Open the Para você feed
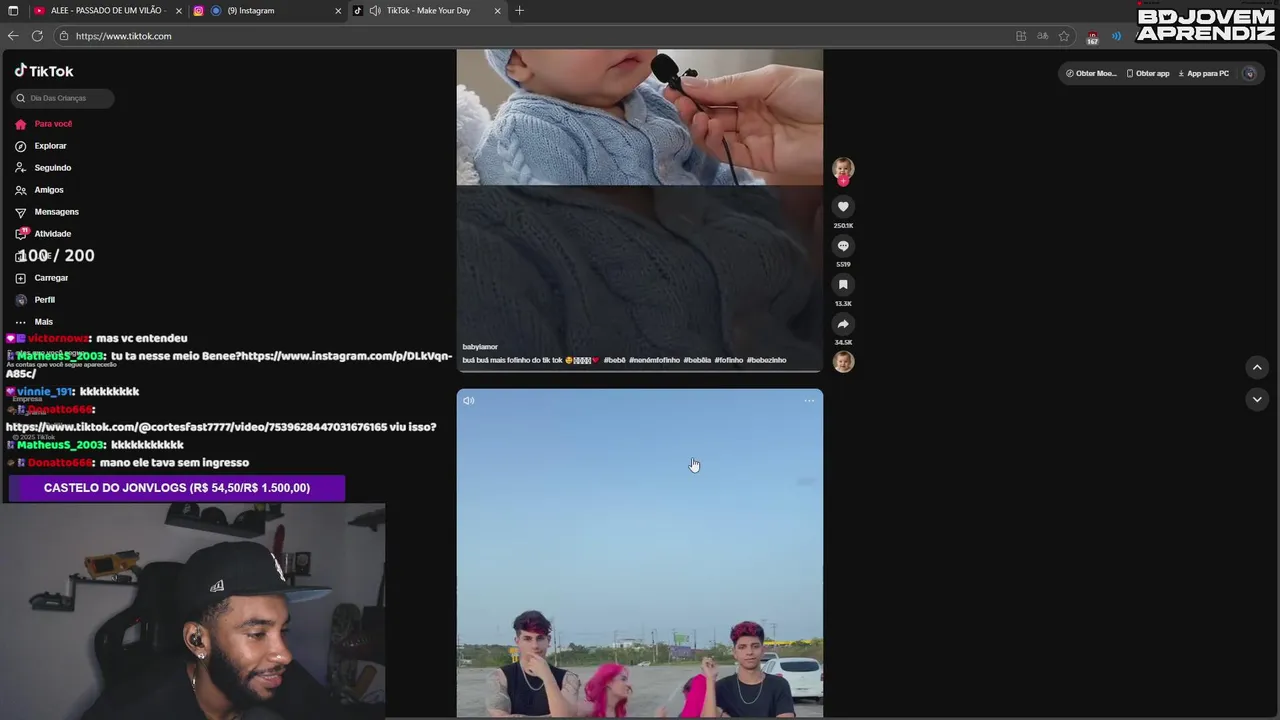This screenshot has width=1280, height=720. (x=43, y=124)
